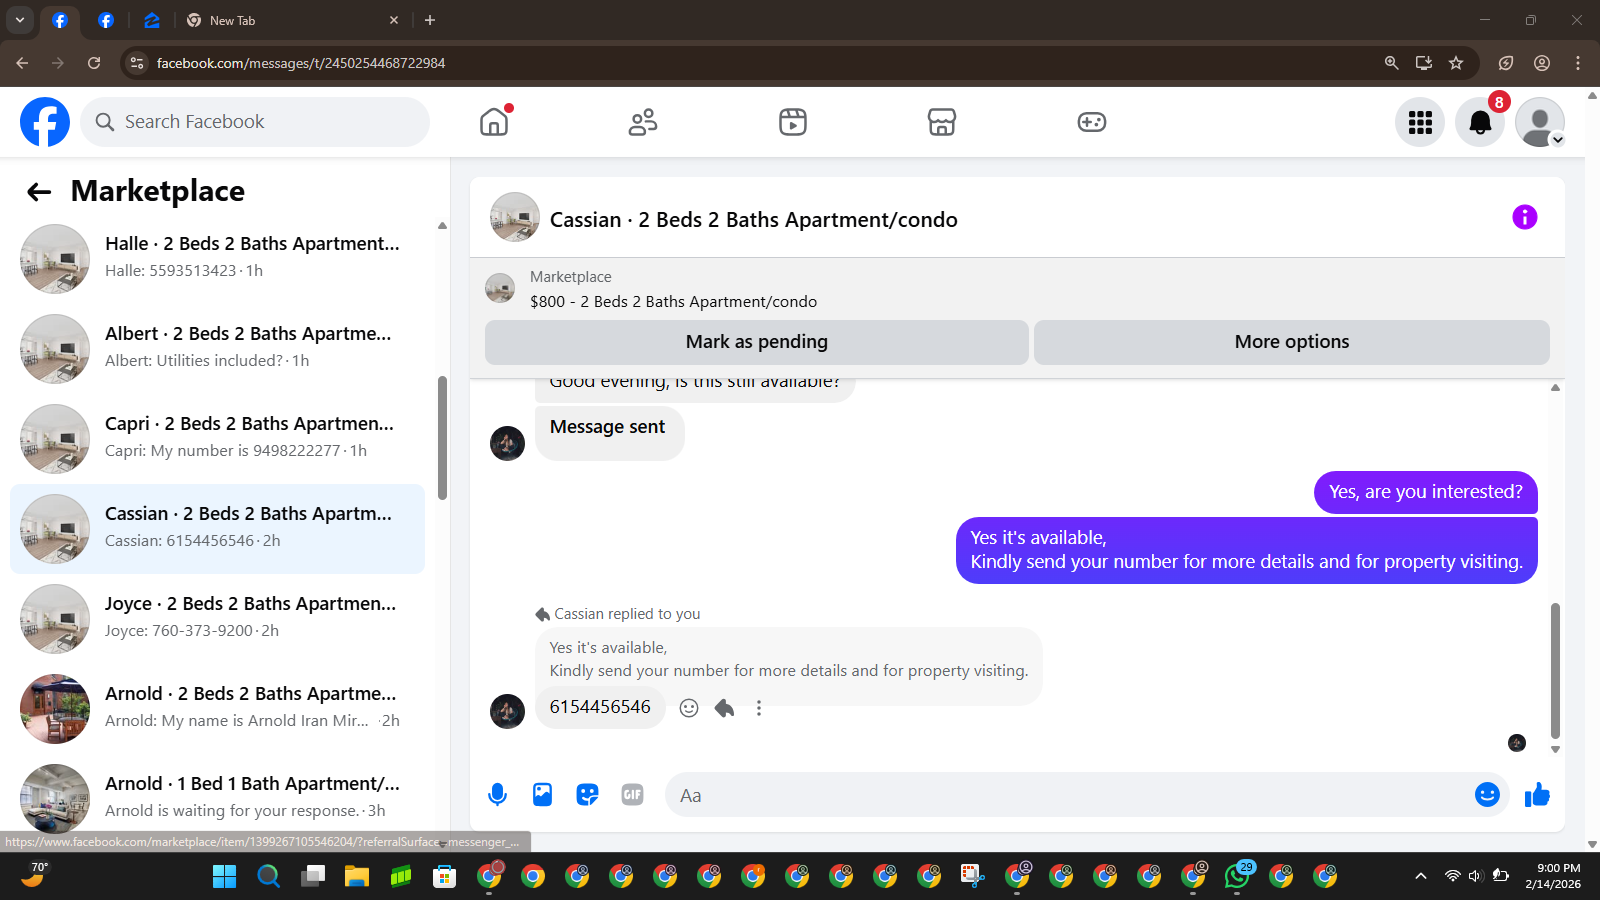The width and height of the screenshot is (1600, 900).
Task: Choose a GIF icon
Action: (632, 795)
